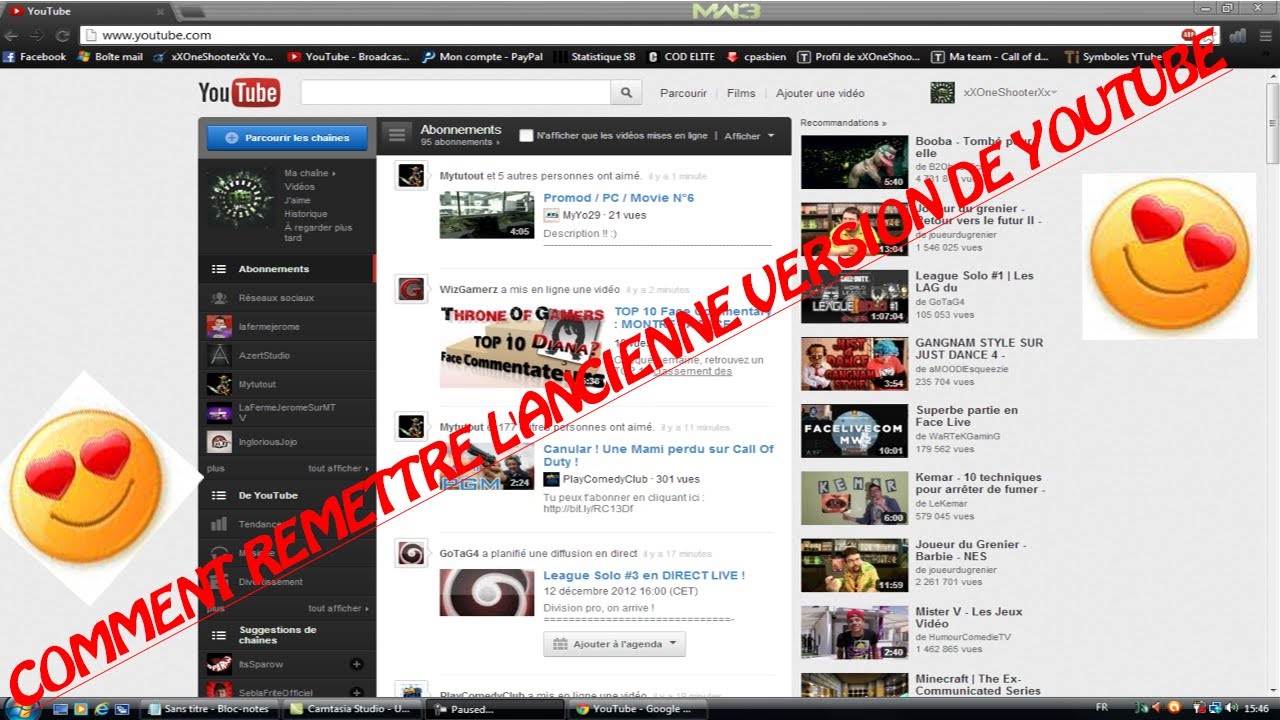Open the COD ELITE bookmark
Screen dimensions: 1280x720
click(681, 57)
